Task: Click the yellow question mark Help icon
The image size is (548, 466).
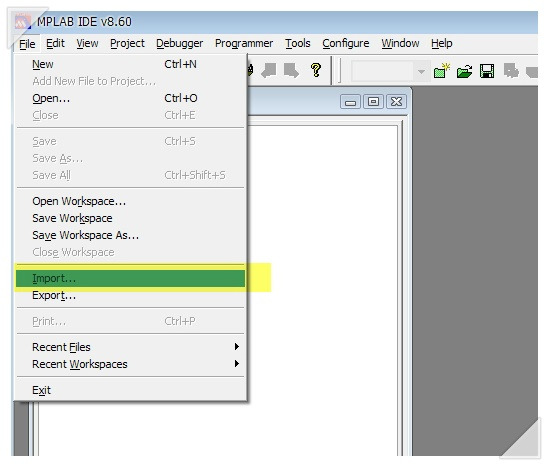Action: pyautogui.click(x=316, y=70)
